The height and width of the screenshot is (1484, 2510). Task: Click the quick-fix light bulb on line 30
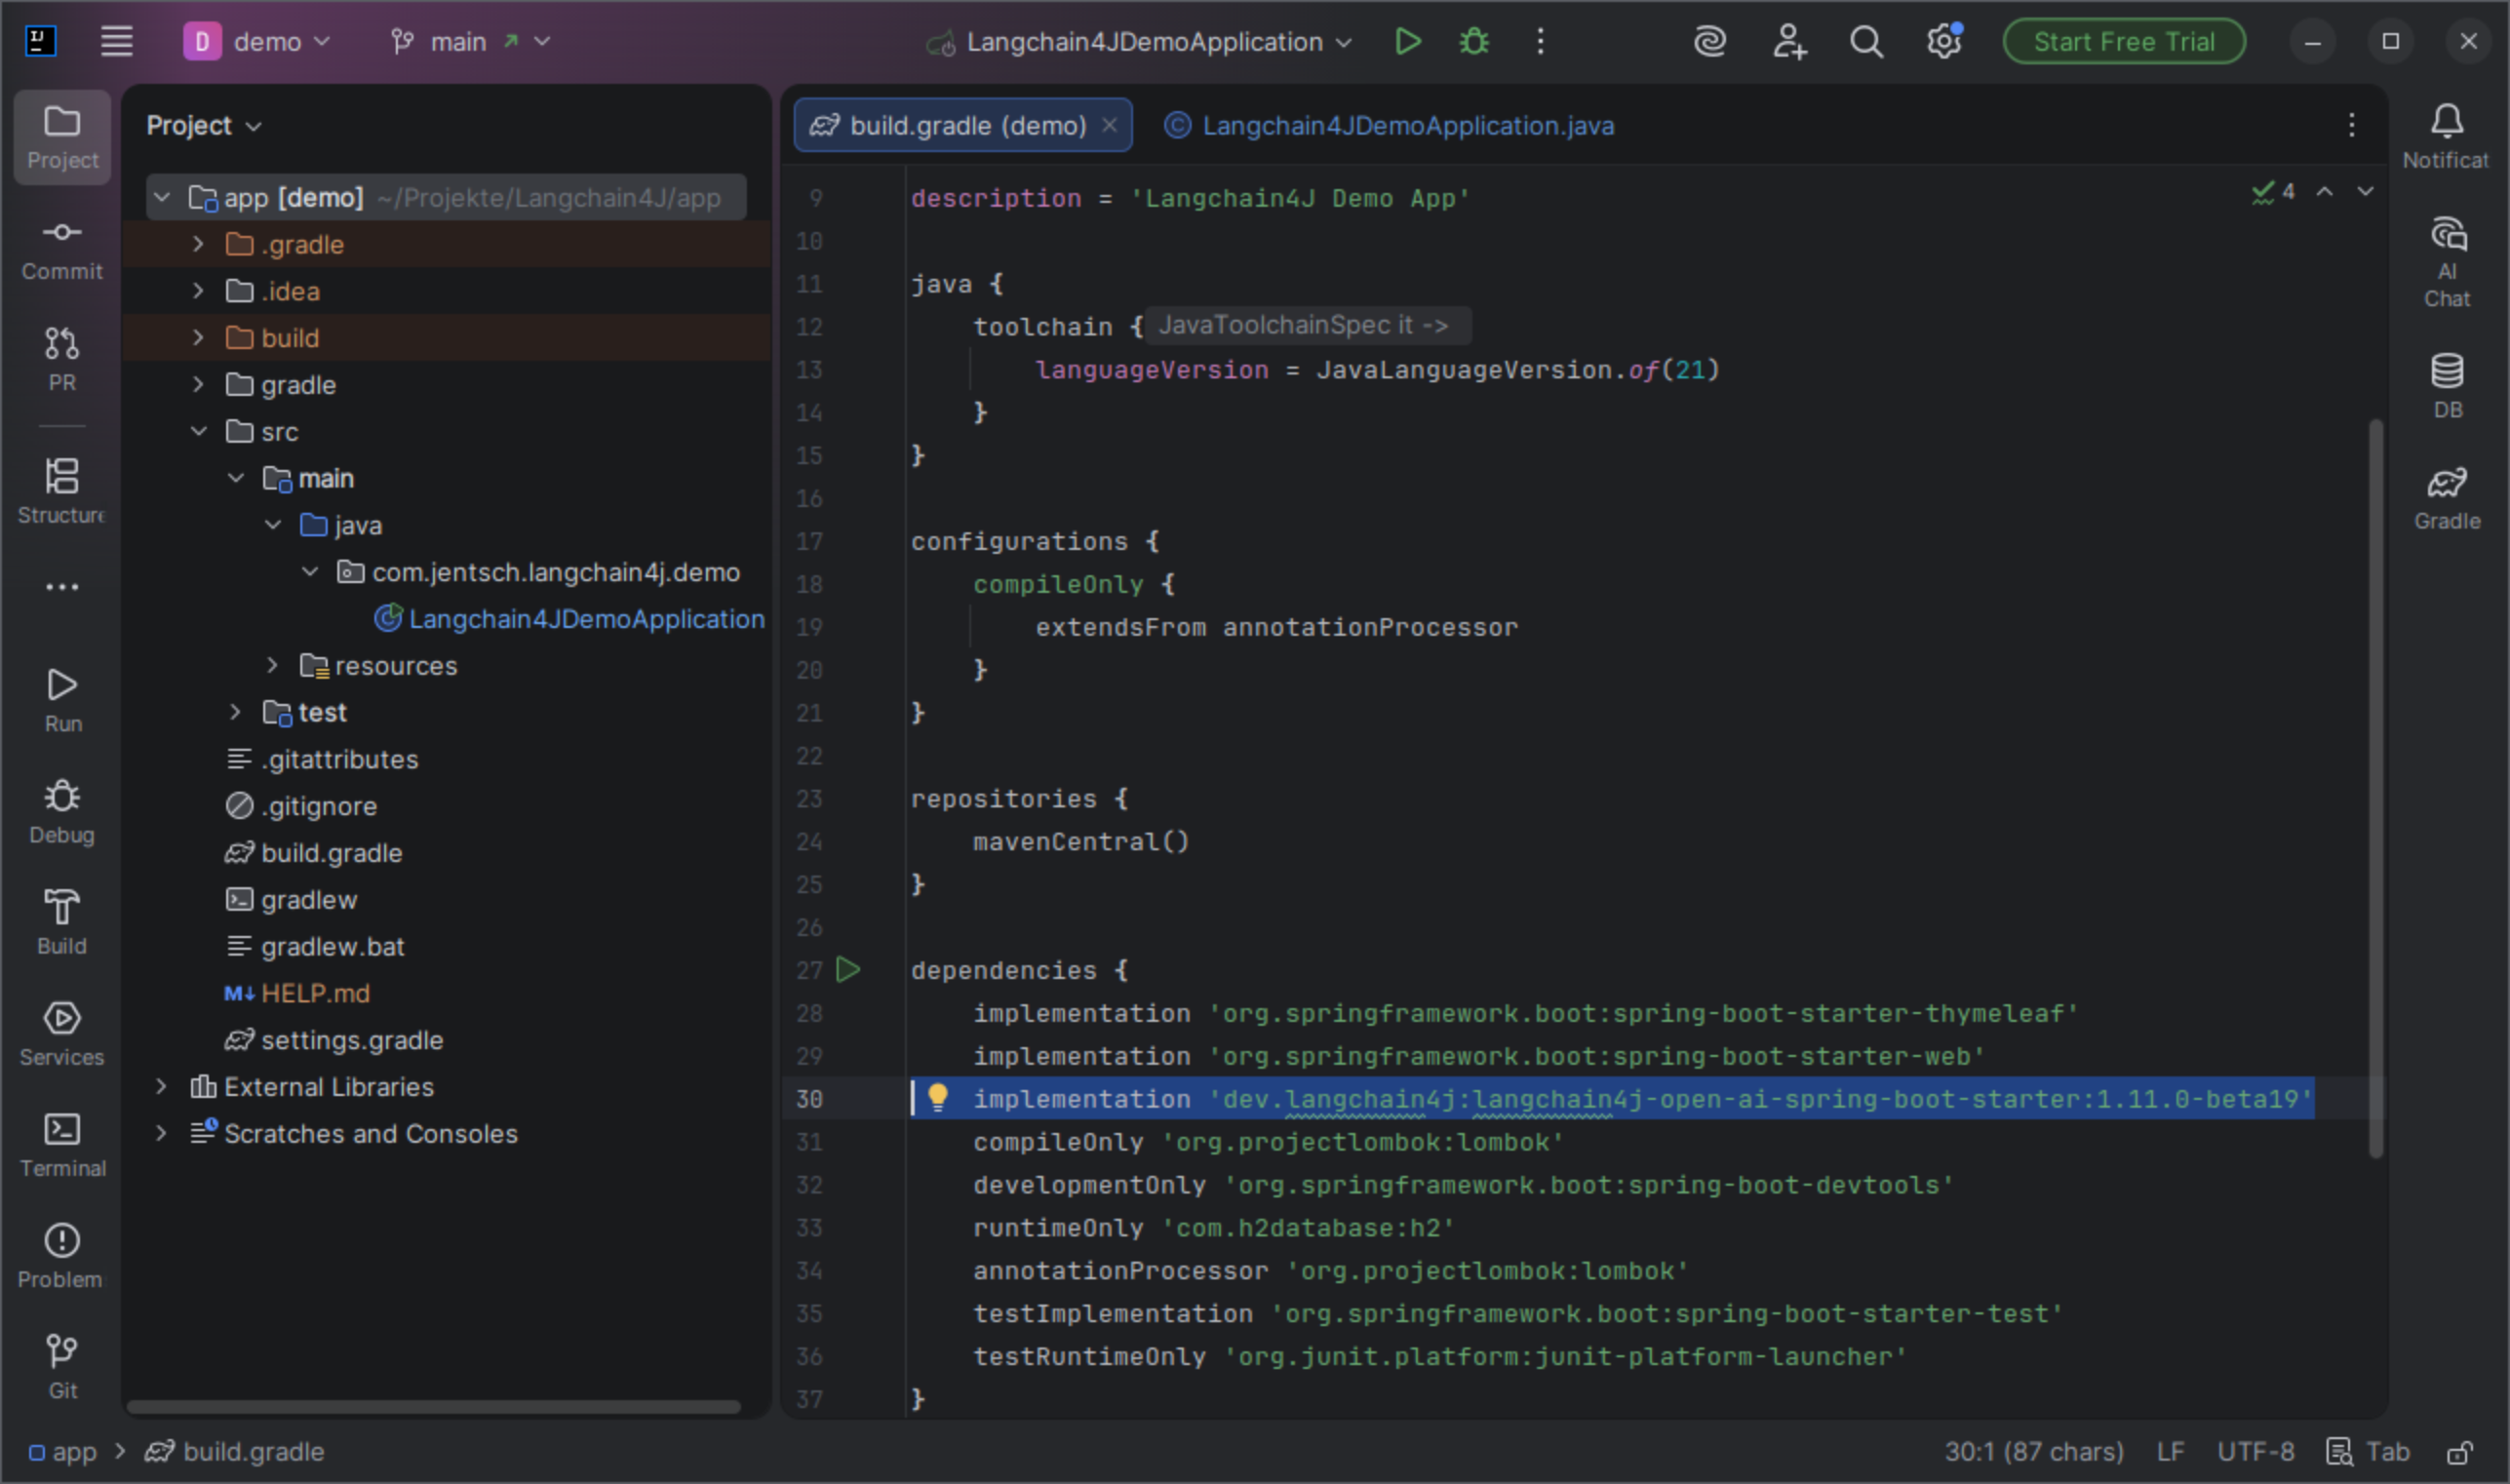pos(937,1097)
